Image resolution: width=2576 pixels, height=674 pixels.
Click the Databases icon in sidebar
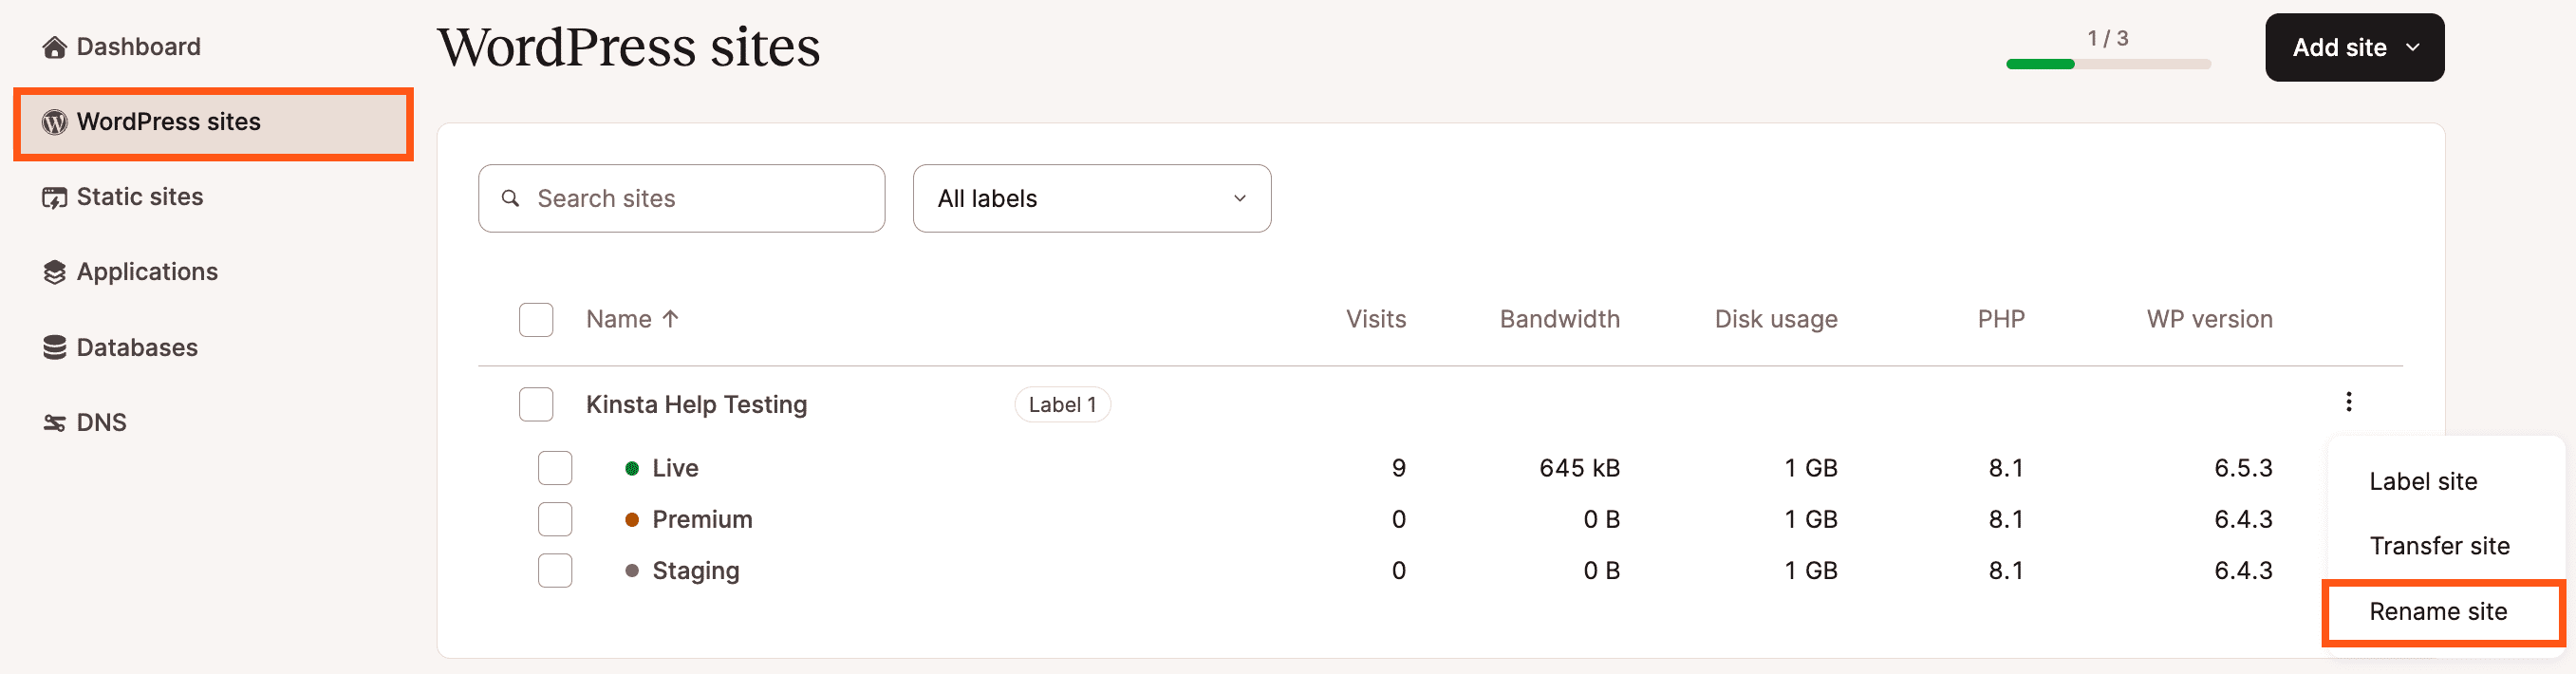coord(54,347)
